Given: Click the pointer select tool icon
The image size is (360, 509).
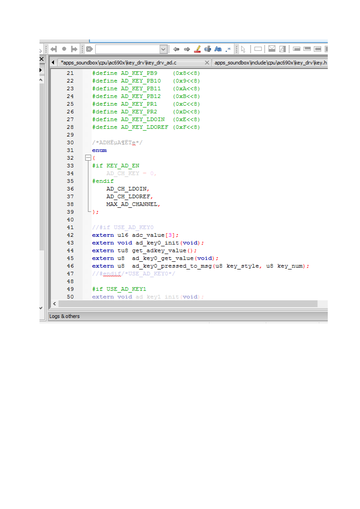Looking at the screenshot, I should tap(243, 49).
